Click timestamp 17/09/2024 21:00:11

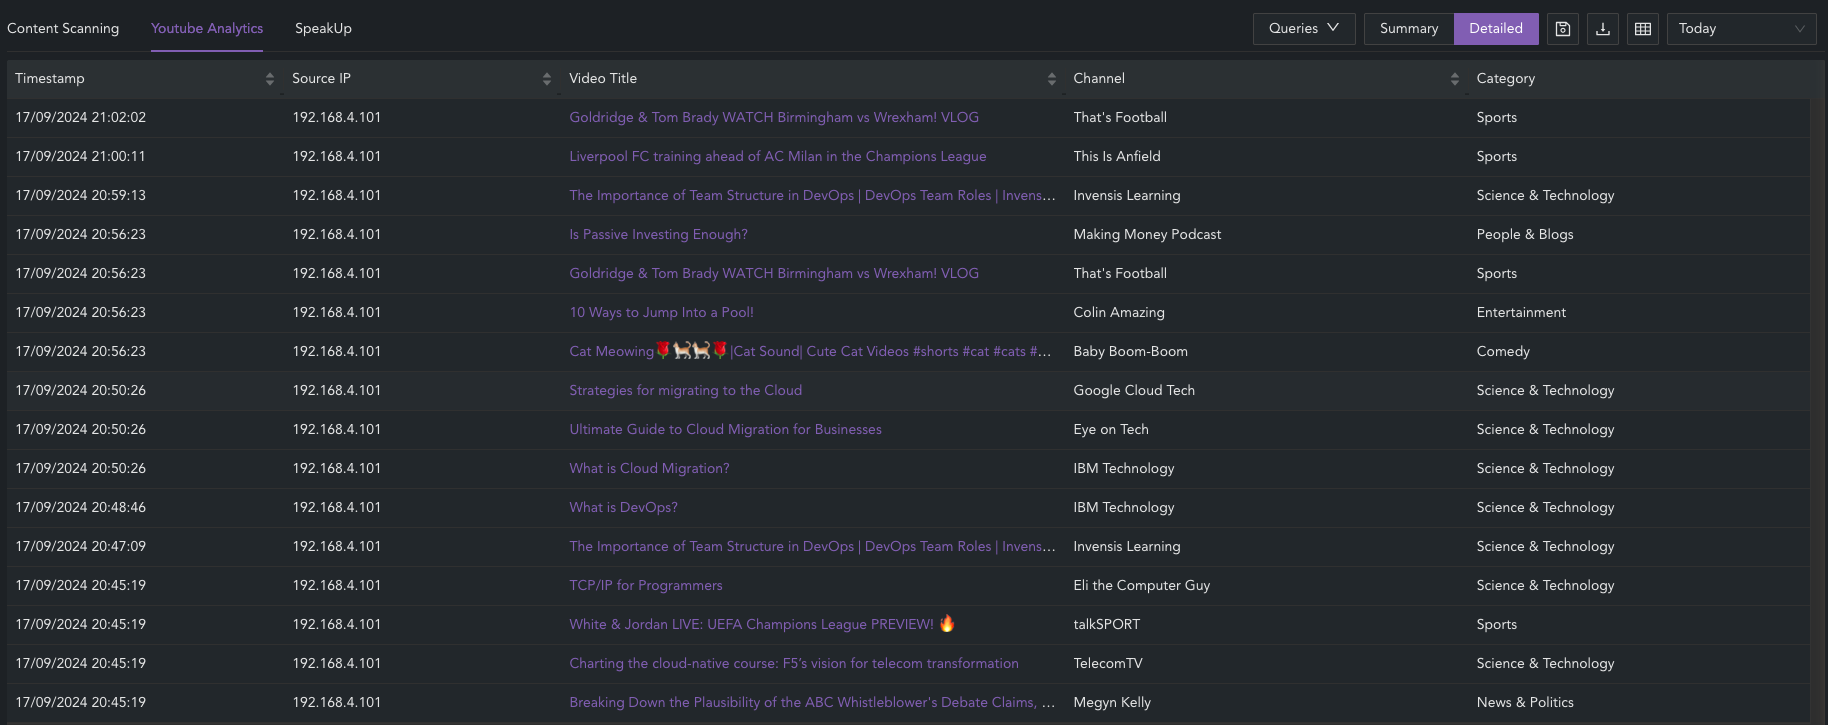click(80, 156)
